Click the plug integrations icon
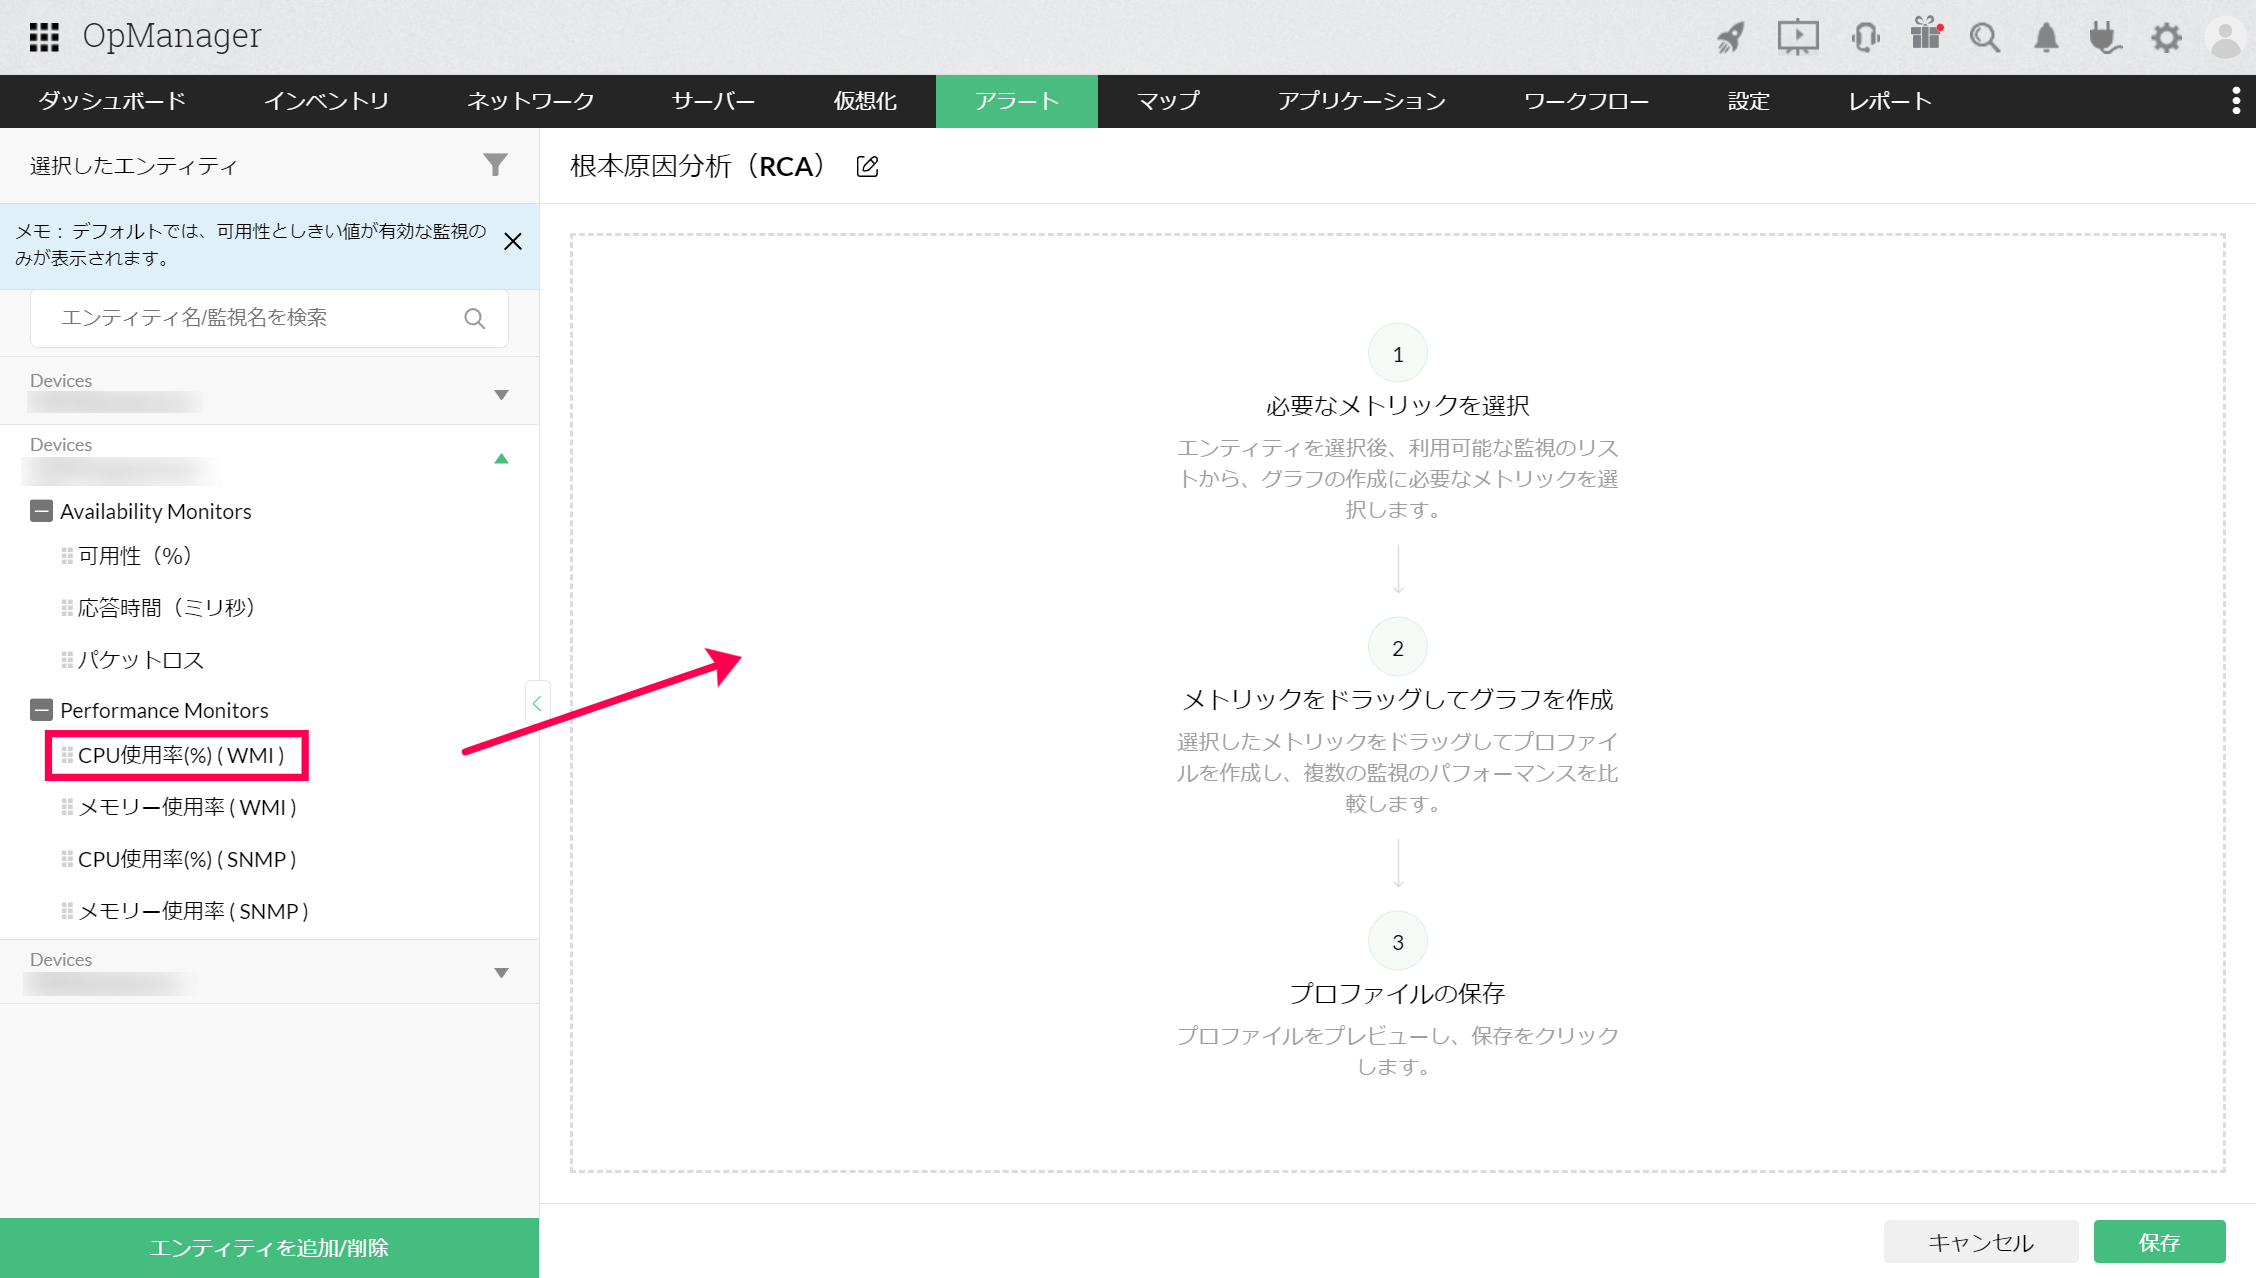The width and height of the screenshot is (2256, 1278). click(2104, 38)
